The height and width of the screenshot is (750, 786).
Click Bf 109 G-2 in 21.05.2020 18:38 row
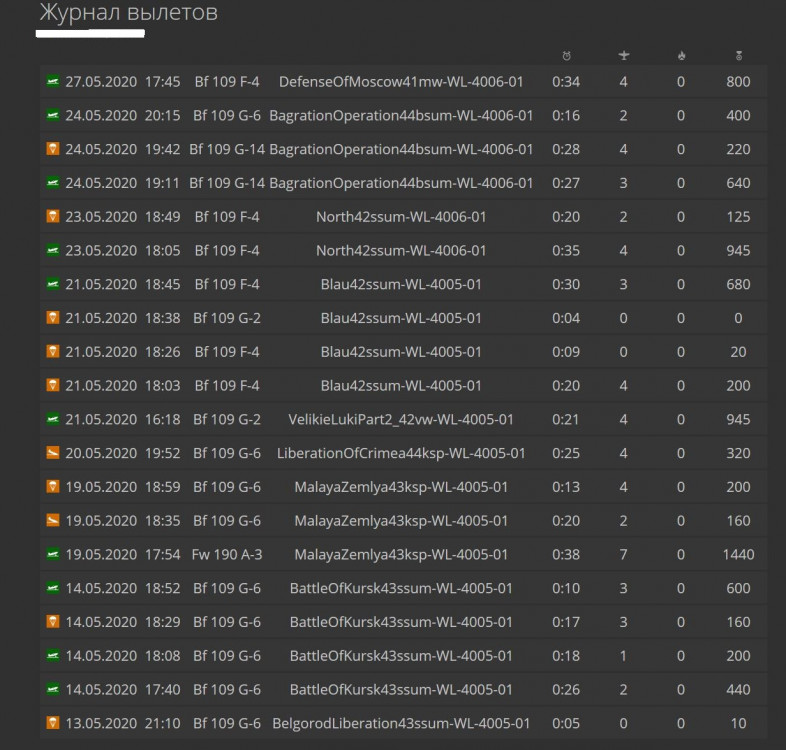click(227, 318)
